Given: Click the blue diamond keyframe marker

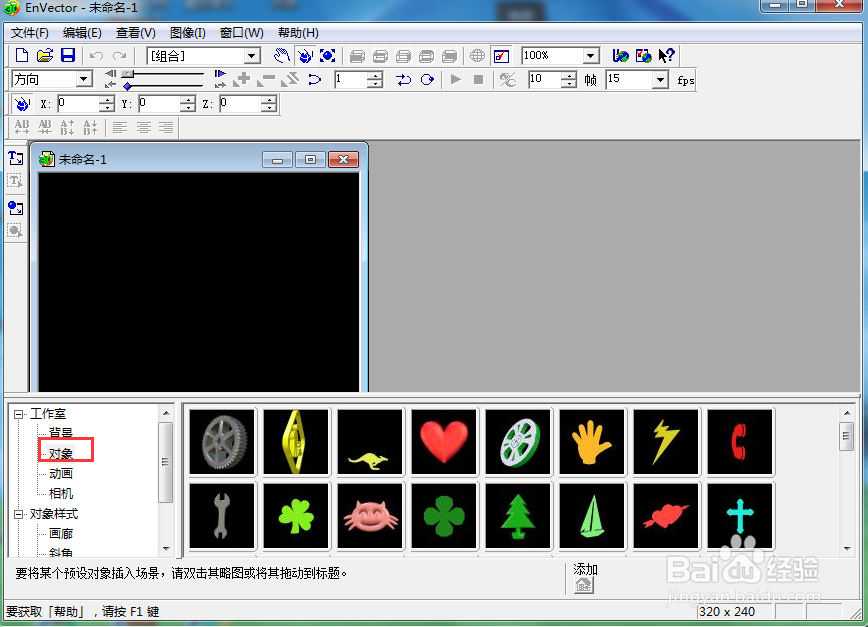Looking at the screenshot, I should (128, 86).
